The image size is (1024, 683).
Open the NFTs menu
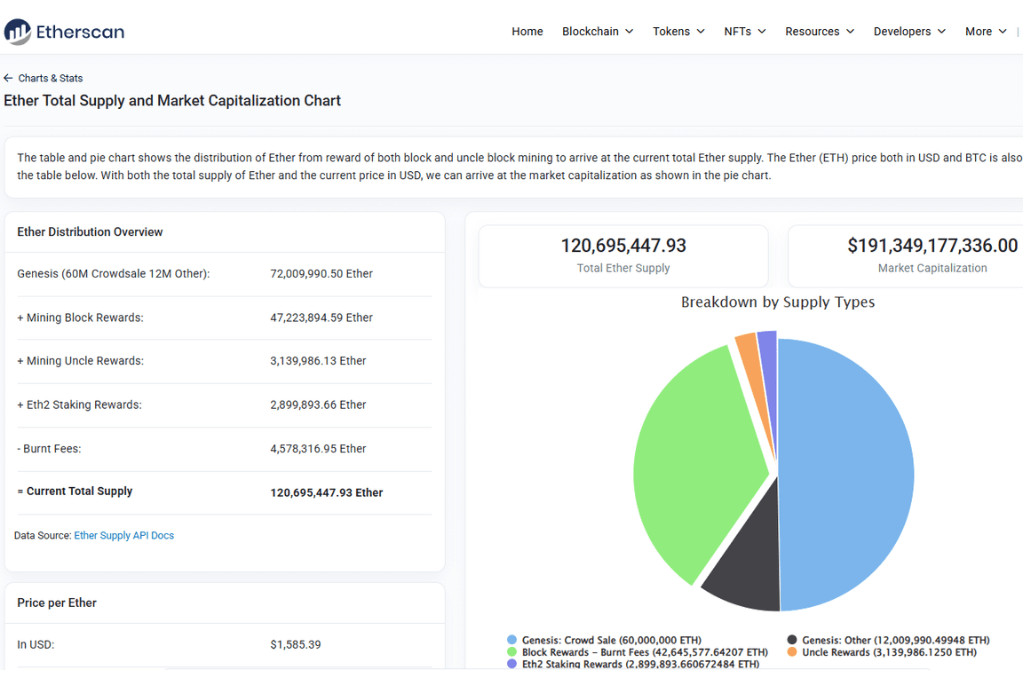[x=744, y=31]
